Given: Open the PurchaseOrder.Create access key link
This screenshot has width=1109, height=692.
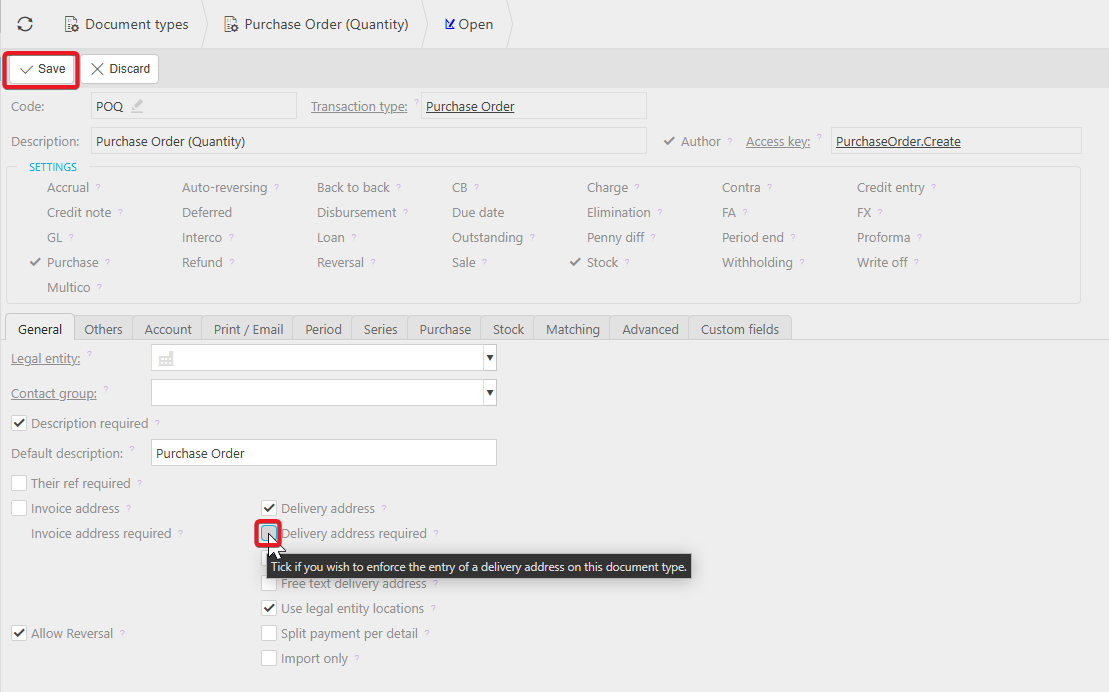Looking at the screenshot, I should [x=898, y=142].
